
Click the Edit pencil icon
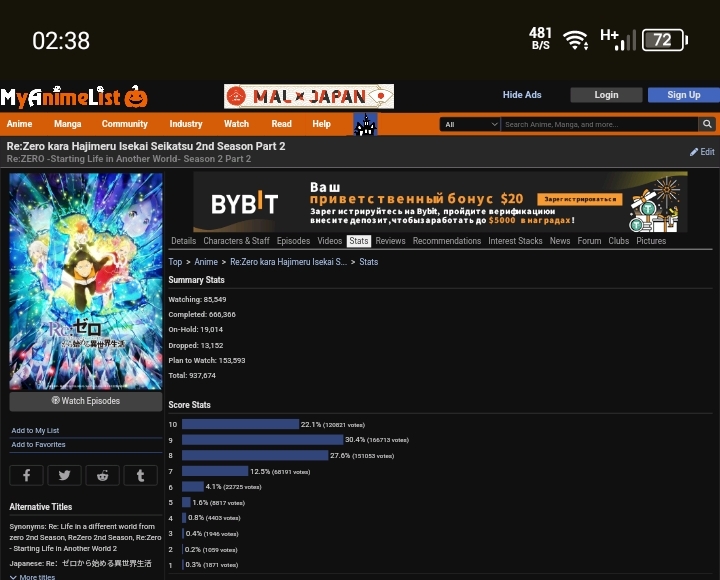click(x=694, y=152)
